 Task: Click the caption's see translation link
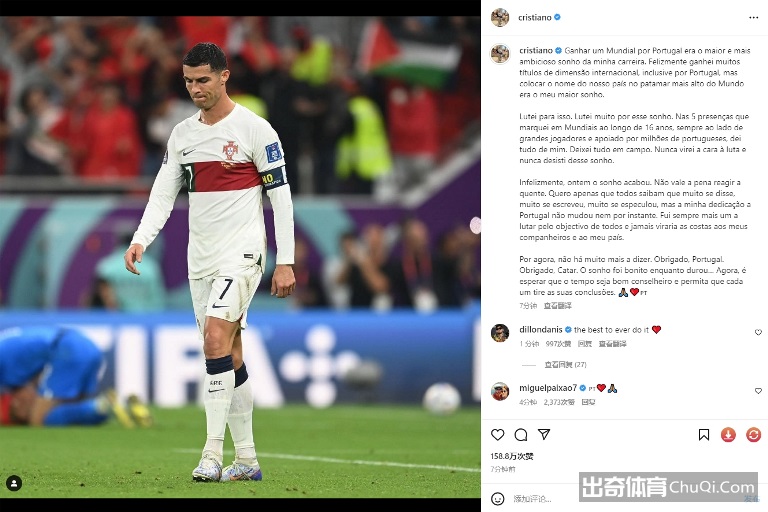(557, 306)
